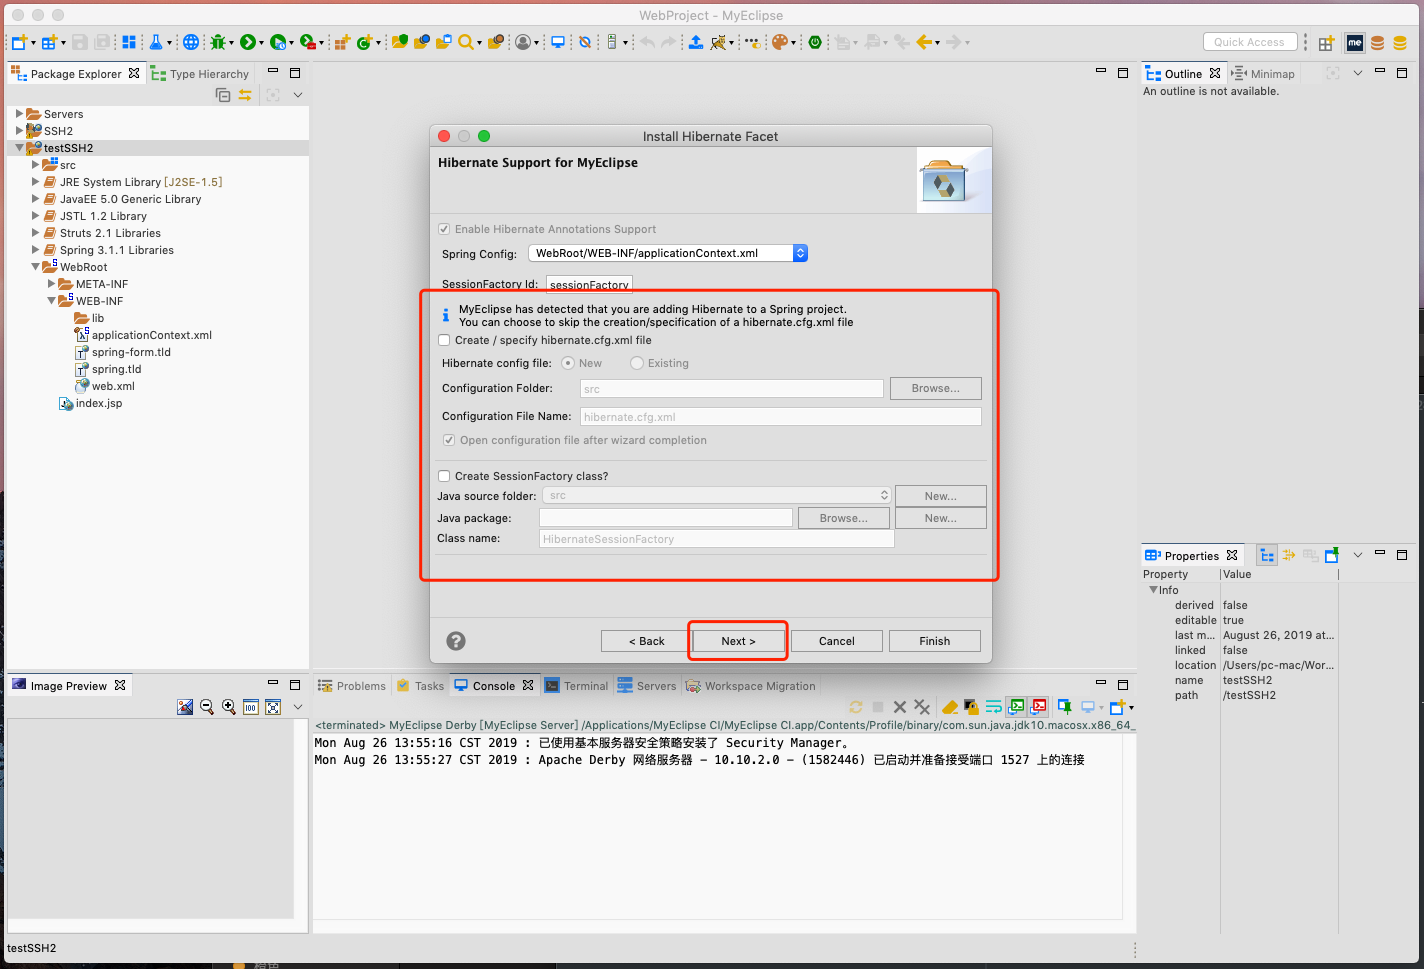This screenshot has width=1424, height=969.
Task: Click the blue monitor toolbar icon
Action: (558, 42)
